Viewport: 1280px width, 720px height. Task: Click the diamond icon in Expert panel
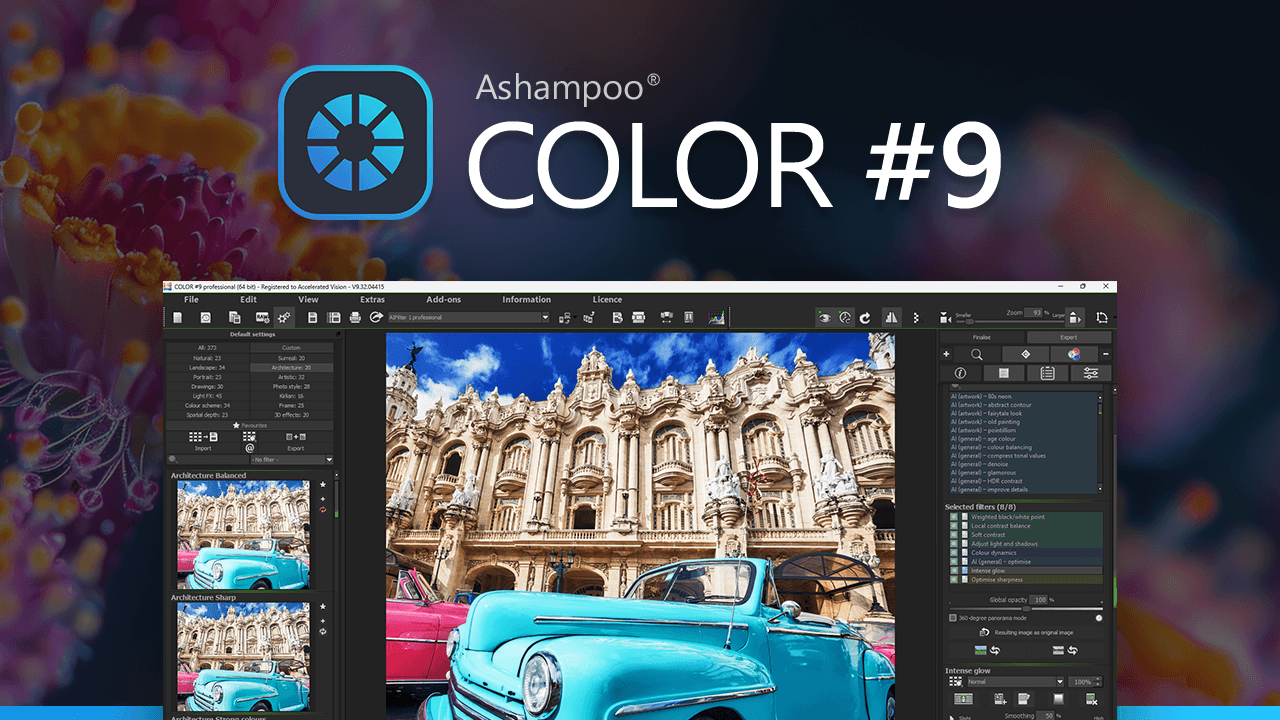[1025, 354]
